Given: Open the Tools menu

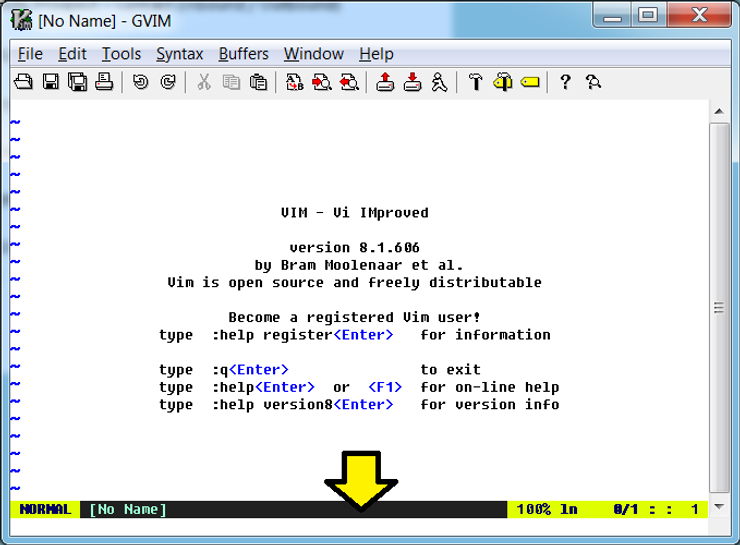Looking at the screenshot, I should tap(121, 54).
